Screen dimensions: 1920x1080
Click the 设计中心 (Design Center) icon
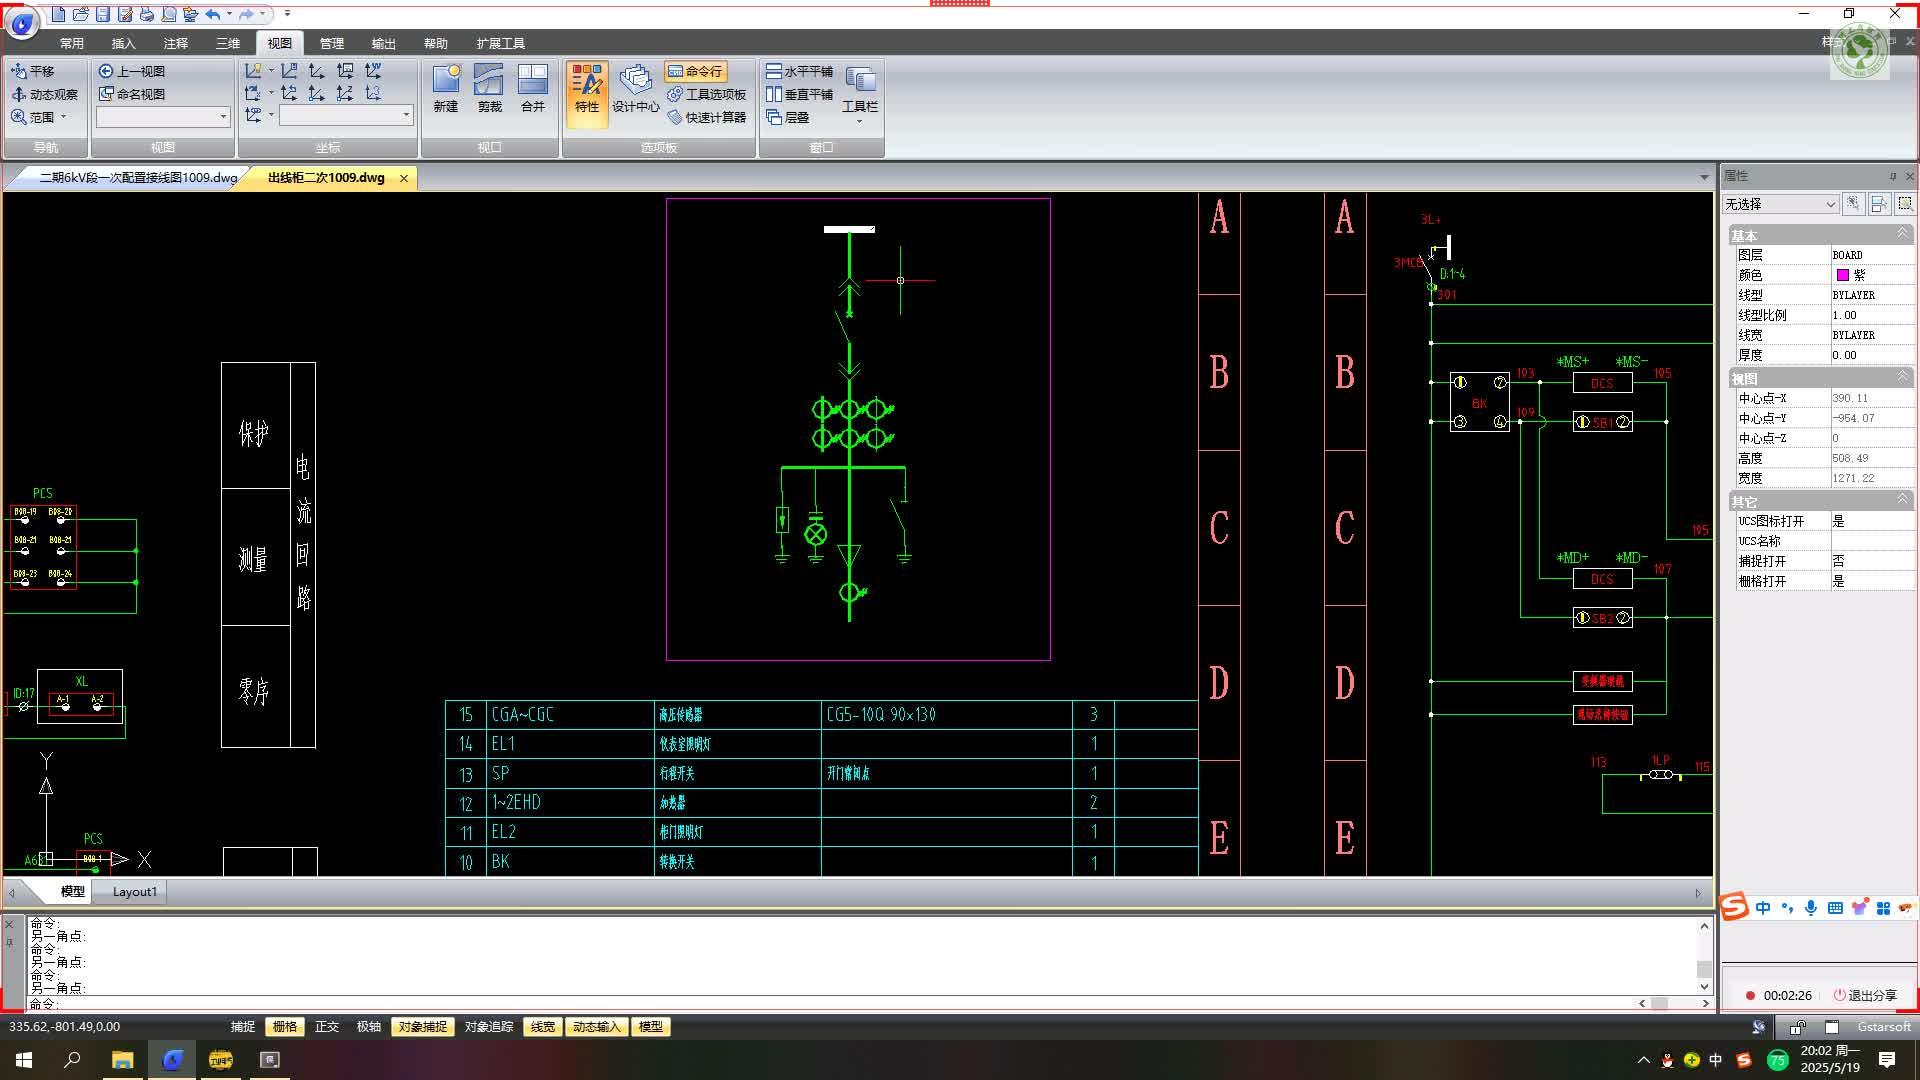point(635,88)
